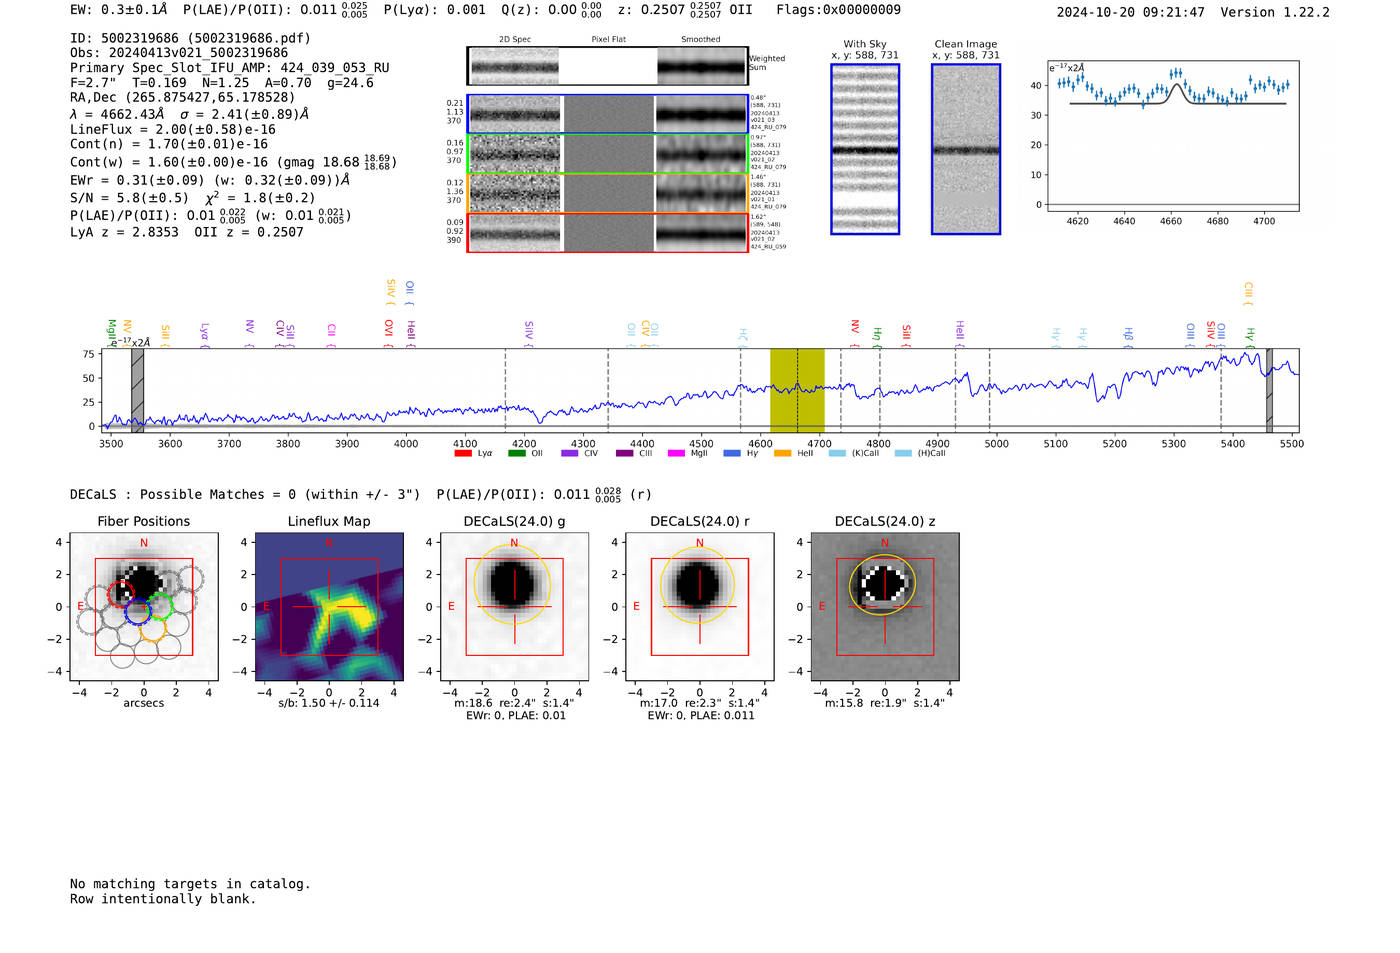Click the EWr = 0.31(±0.09) line

point(210,180)
